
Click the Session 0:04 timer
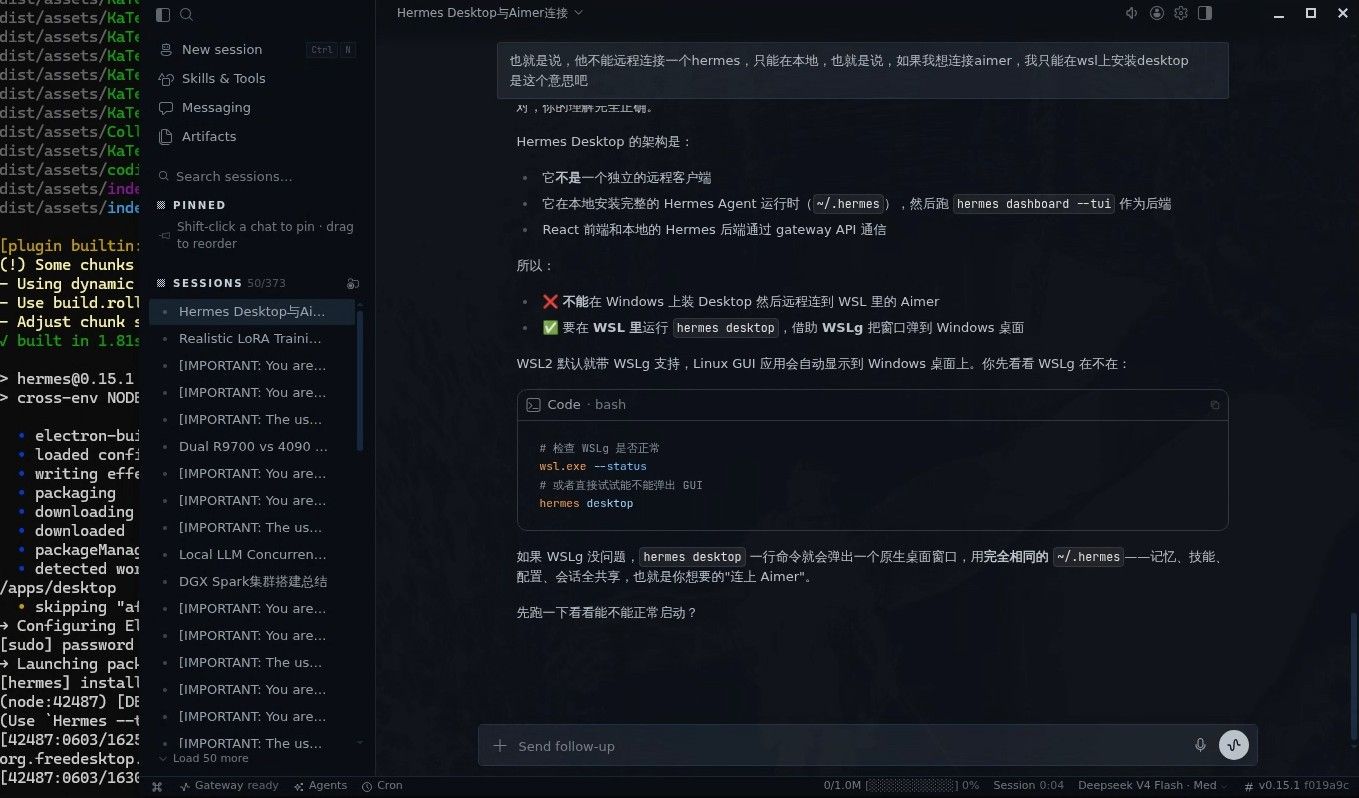point(1028,786)
